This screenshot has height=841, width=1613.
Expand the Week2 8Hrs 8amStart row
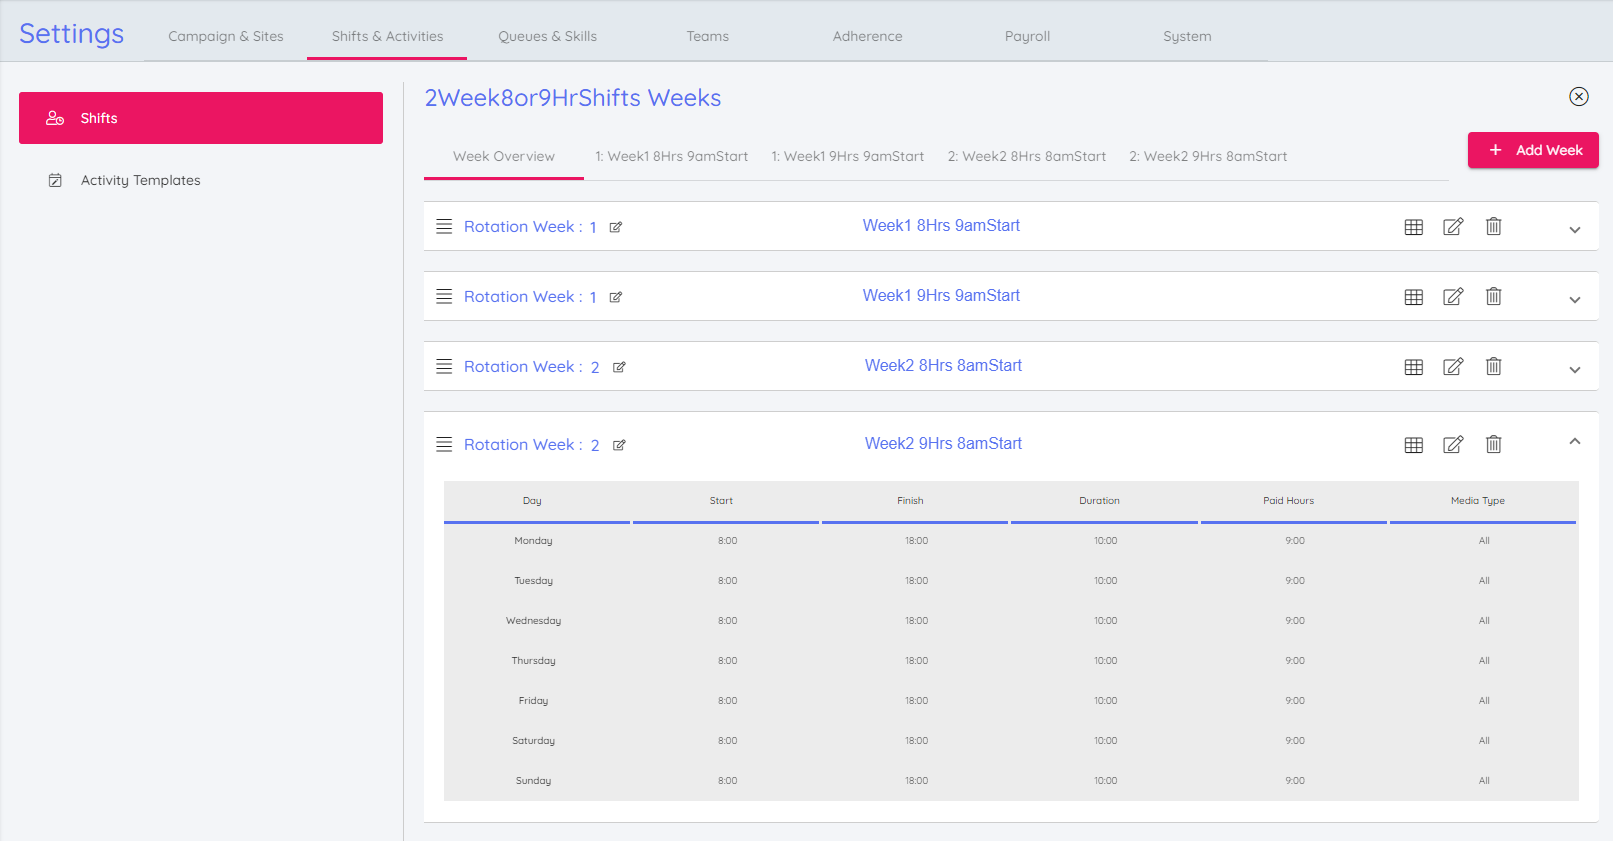point(1574,370)
